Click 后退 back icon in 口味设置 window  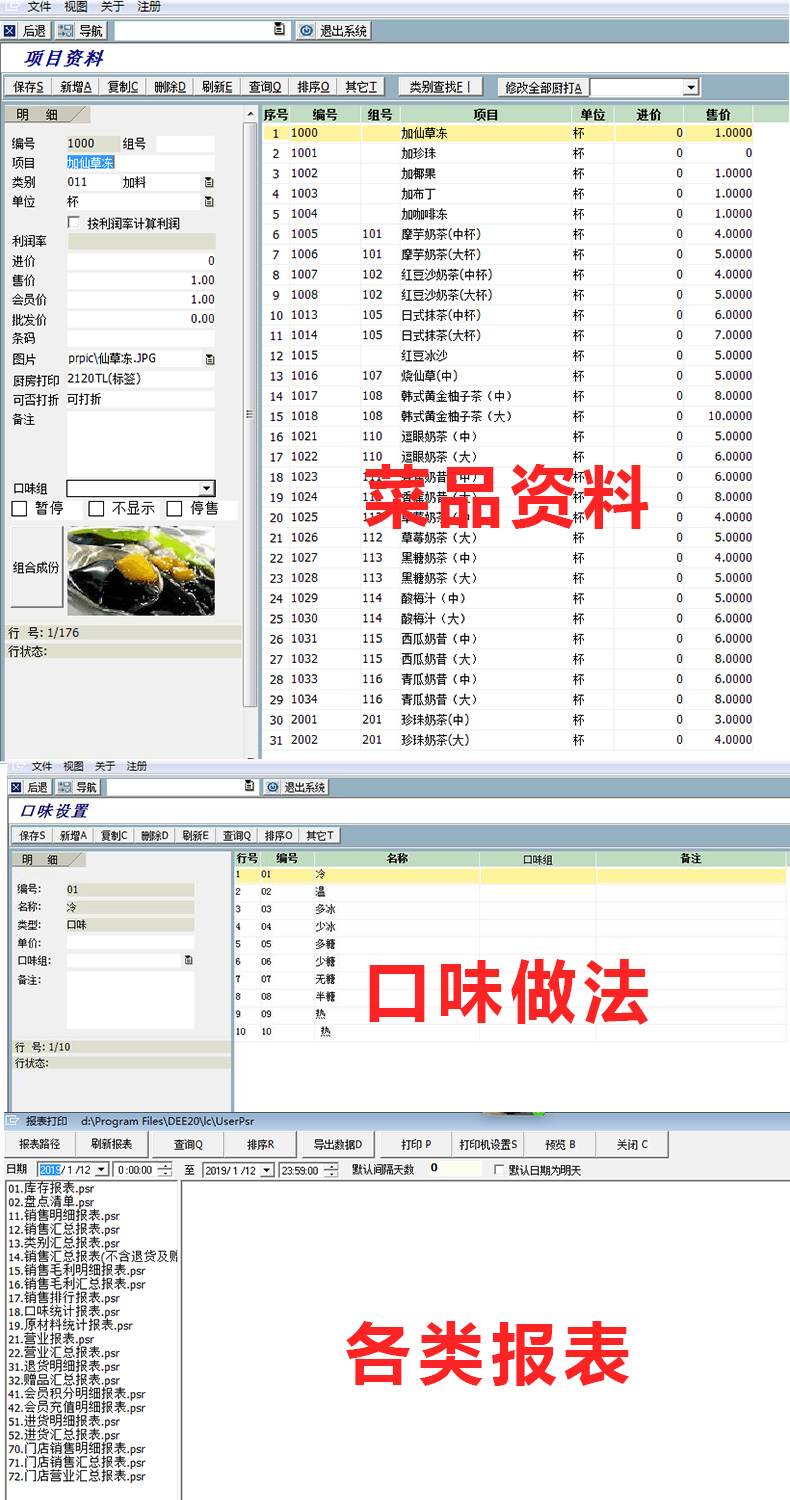(16, 787)
